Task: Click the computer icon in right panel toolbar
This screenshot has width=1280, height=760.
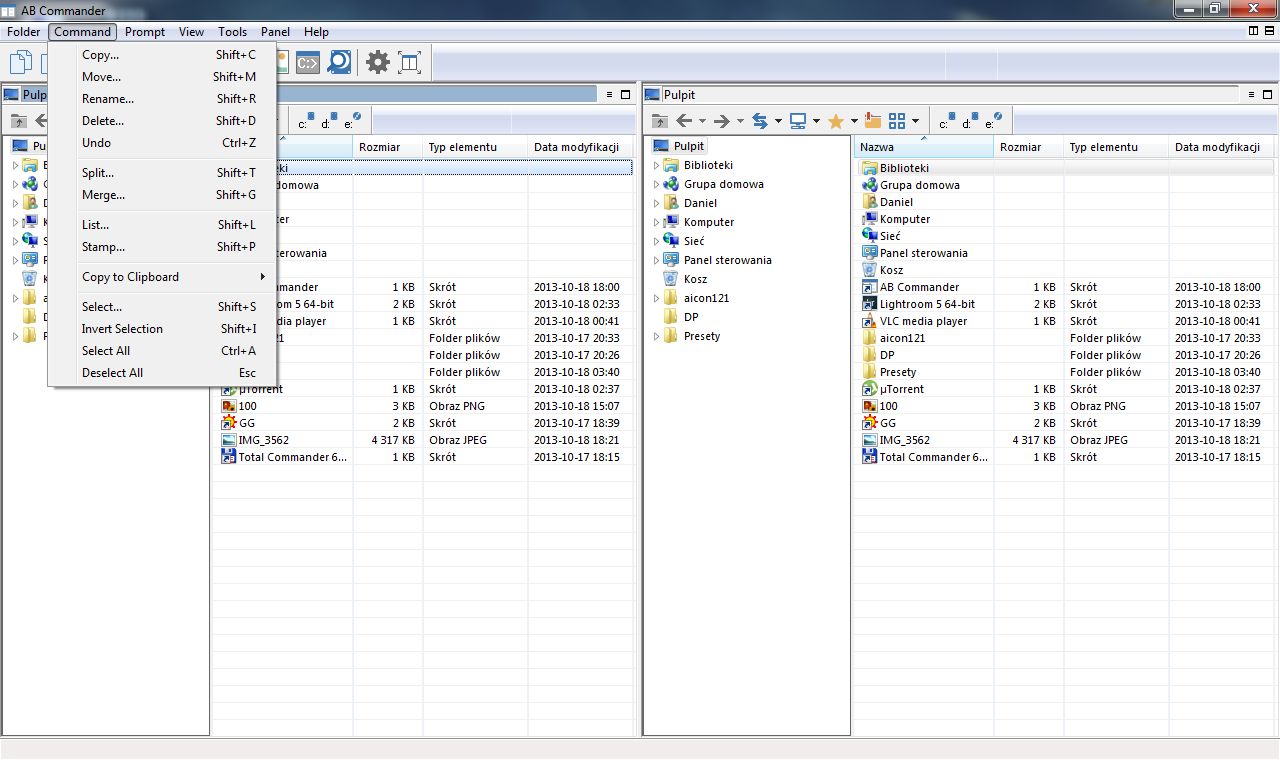Action: click(x=798, y=121)
